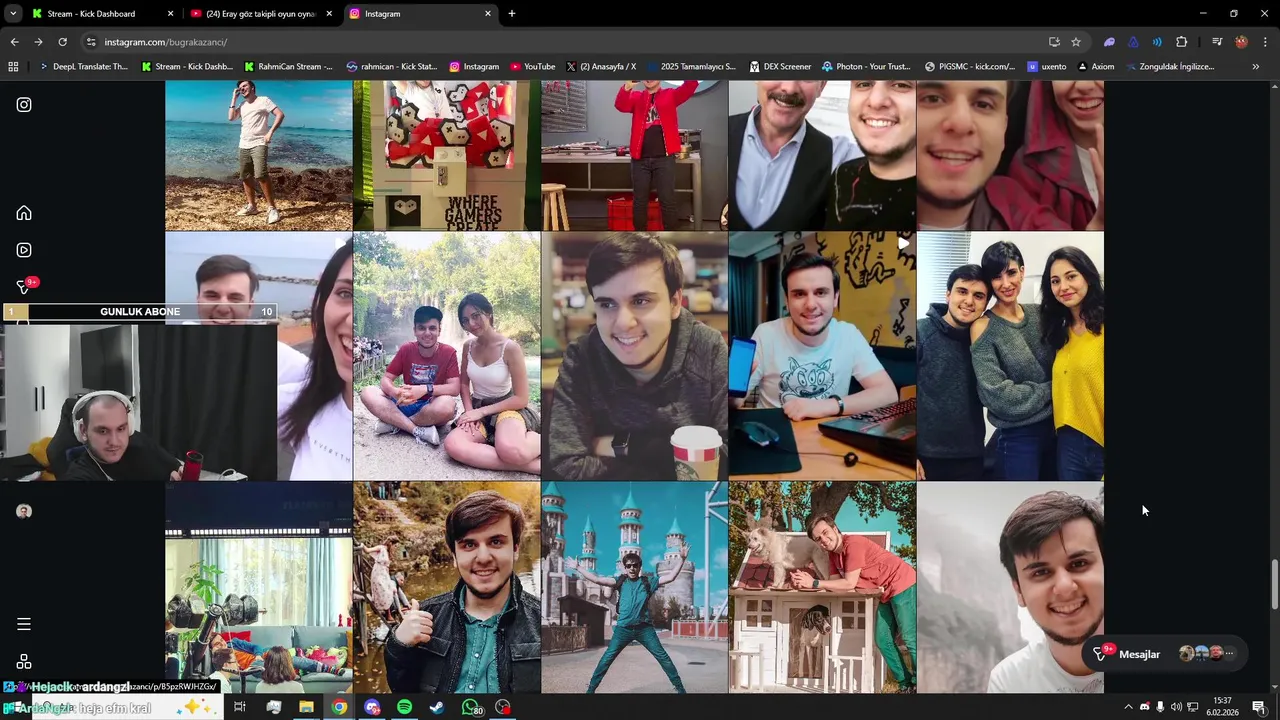Close the Instagram tab

click(488, 14)
